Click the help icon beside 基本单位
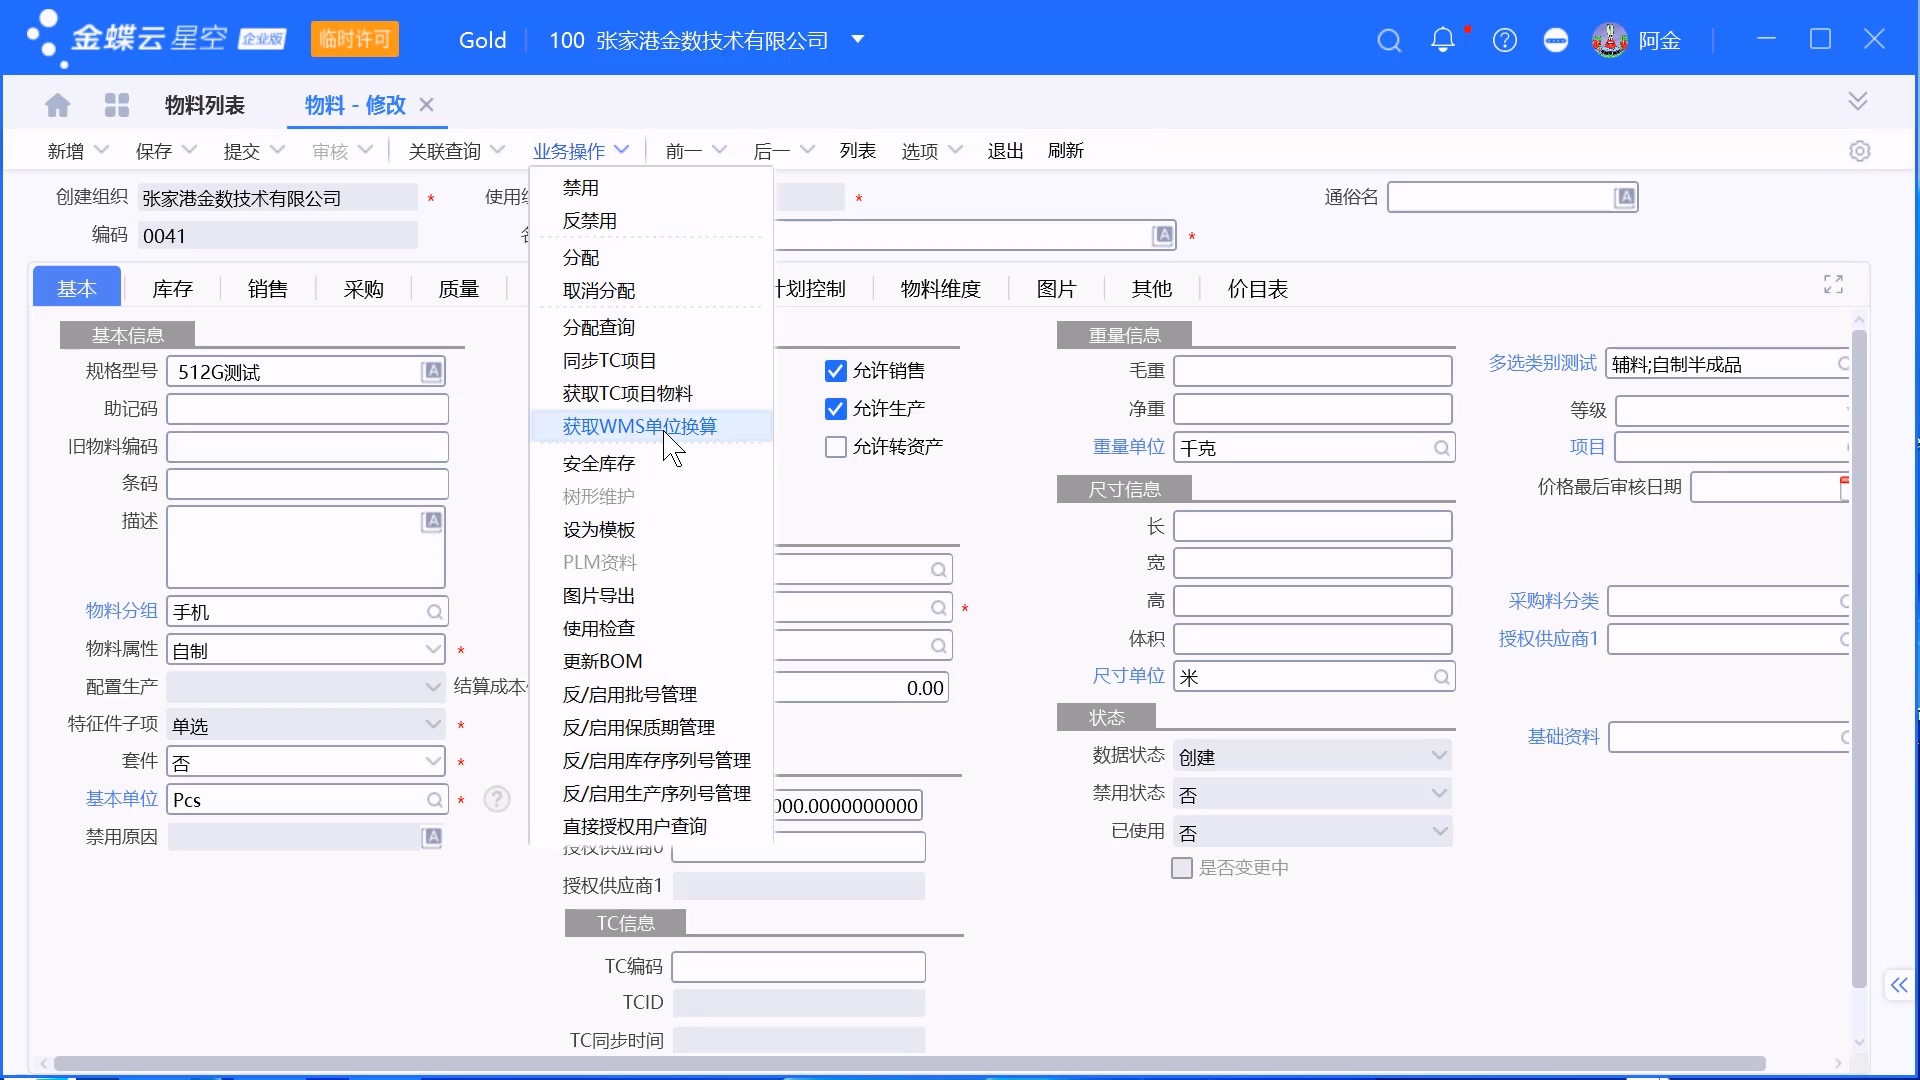The height and width of the screenshot is (1080, 1920). tap(497, 799)
